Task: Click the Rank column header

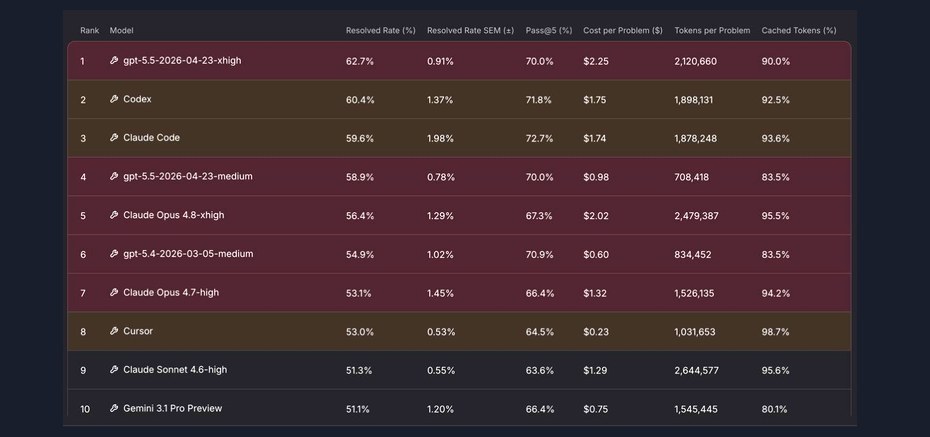Action: coord(90,30)
